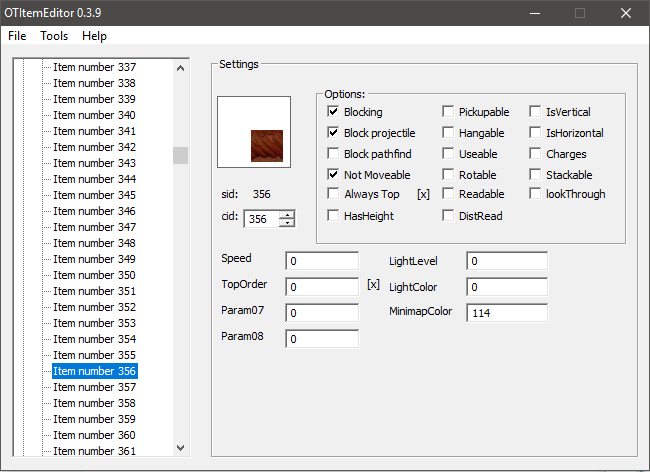Image resolution: width=650 pixels, height=472 pixels.
Task: Enable the Pickupable option
Action: coord(448,111)
